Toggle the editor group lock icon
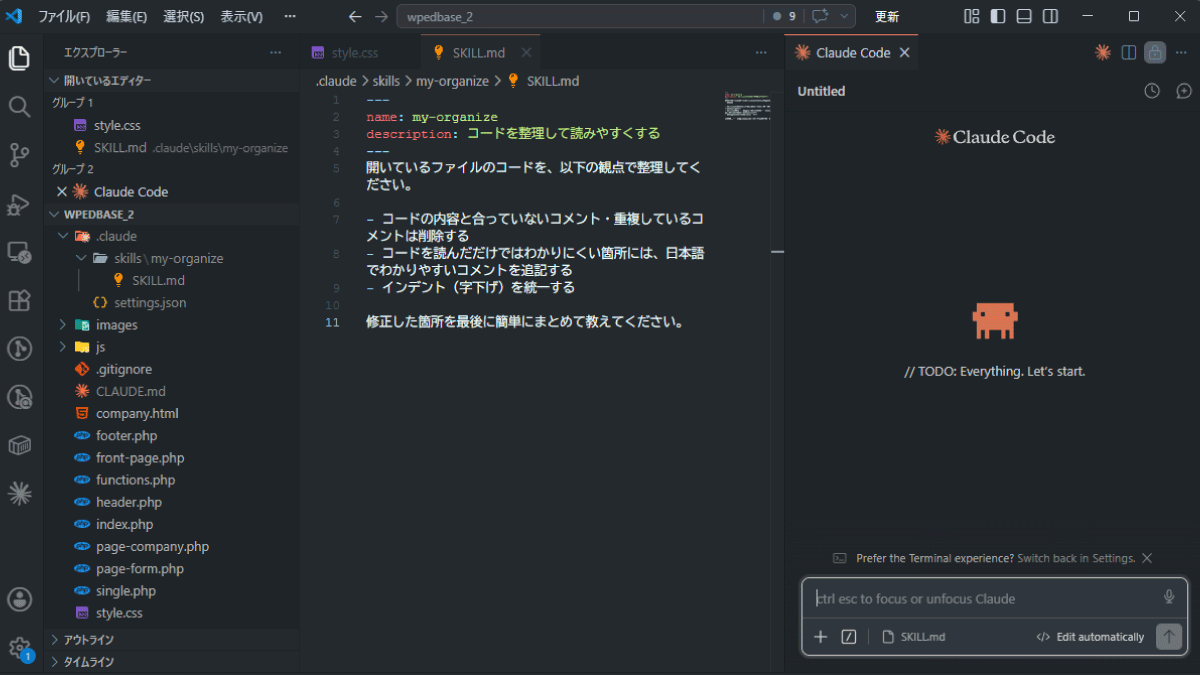 (x=1155, y=53)
